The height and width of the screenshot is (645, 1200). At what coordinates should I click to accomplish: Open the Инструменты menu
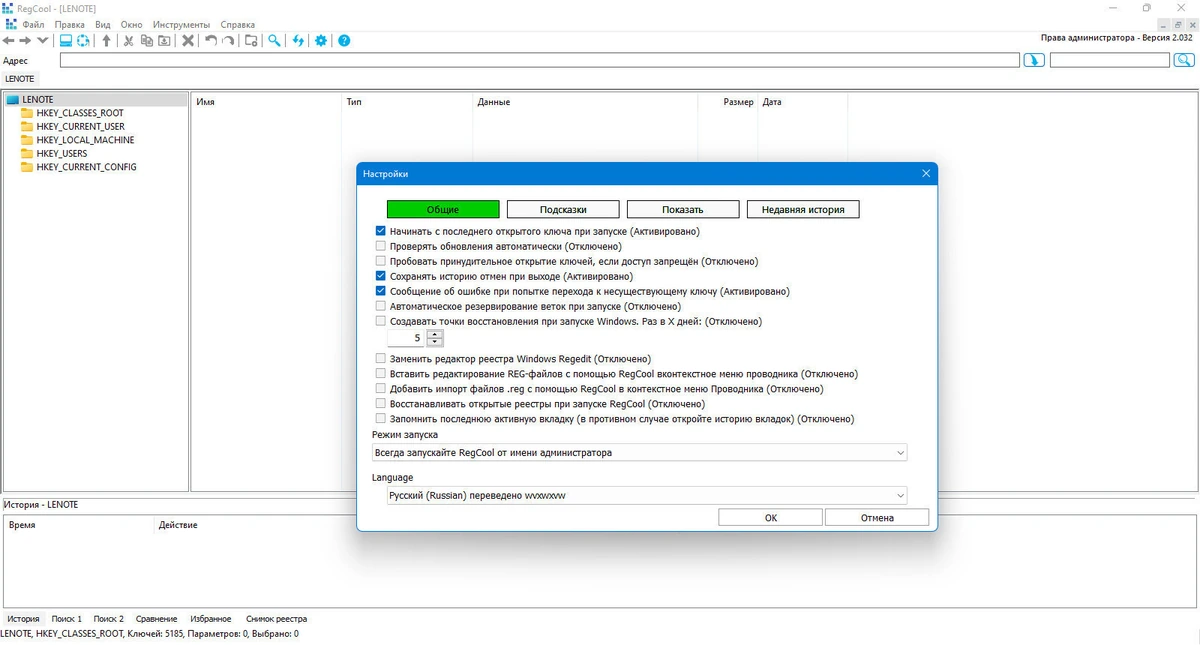coord(181,24)
